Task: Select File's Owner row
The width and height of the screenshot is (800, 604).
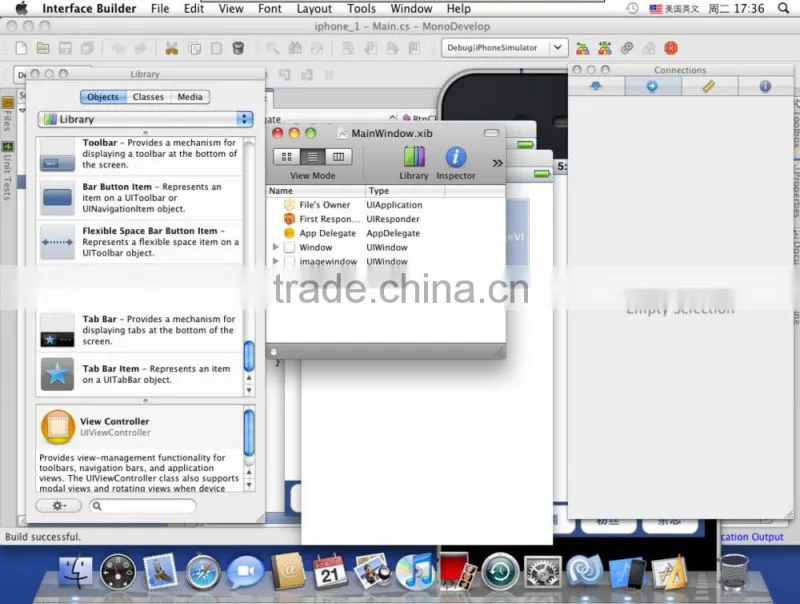Action: click(x=386, y=205)
